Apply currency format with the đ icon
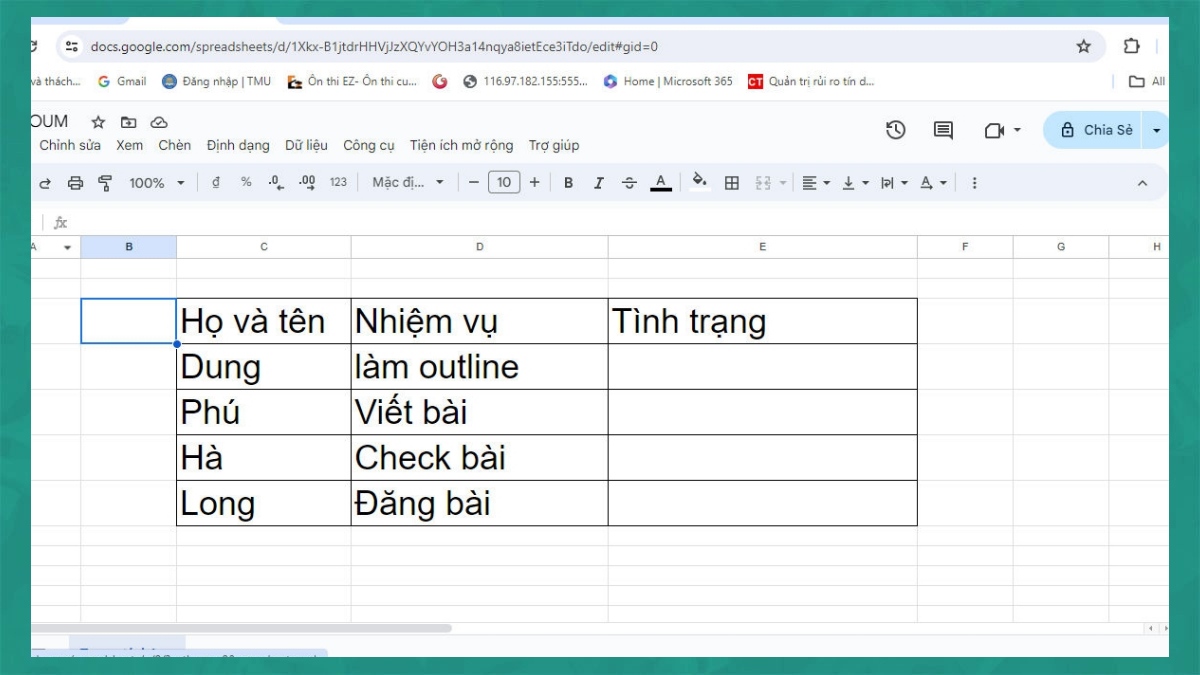The image size is (1200, 675). (x=216, y=182)
